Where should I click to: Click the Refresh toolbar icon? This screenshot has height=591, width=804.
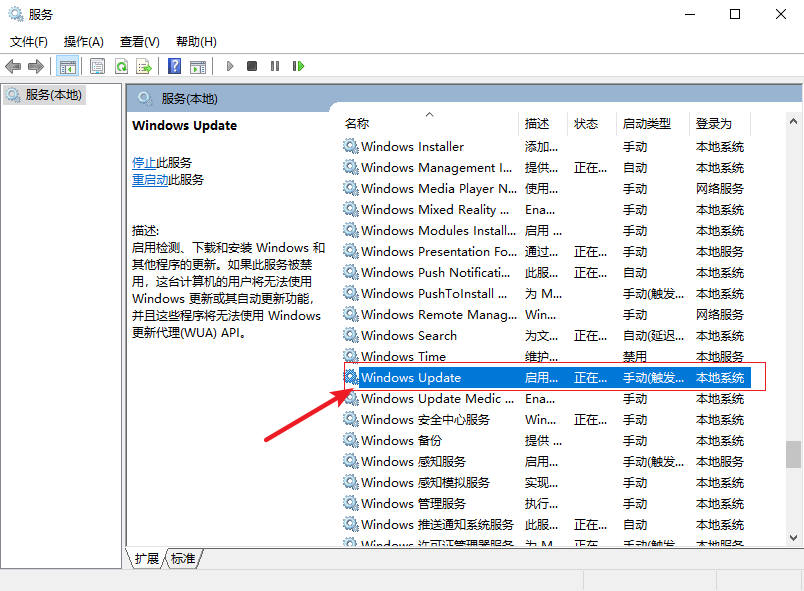pyautogui.click(x=121, y=66)
